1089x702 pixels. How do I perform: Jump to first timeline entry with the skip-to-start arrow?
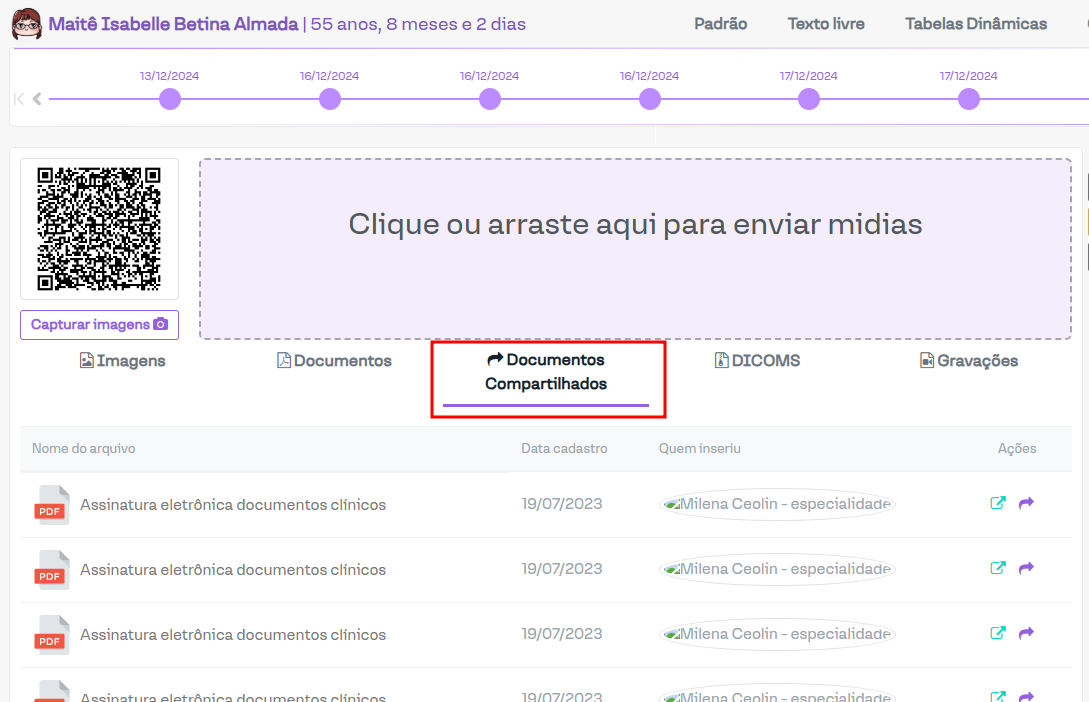(19, 99)
